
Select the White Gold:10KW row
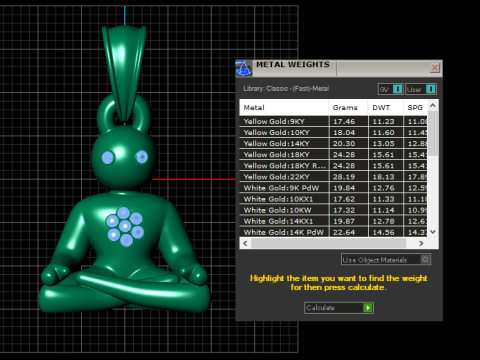pyautogui.click(x=333, y=210)
